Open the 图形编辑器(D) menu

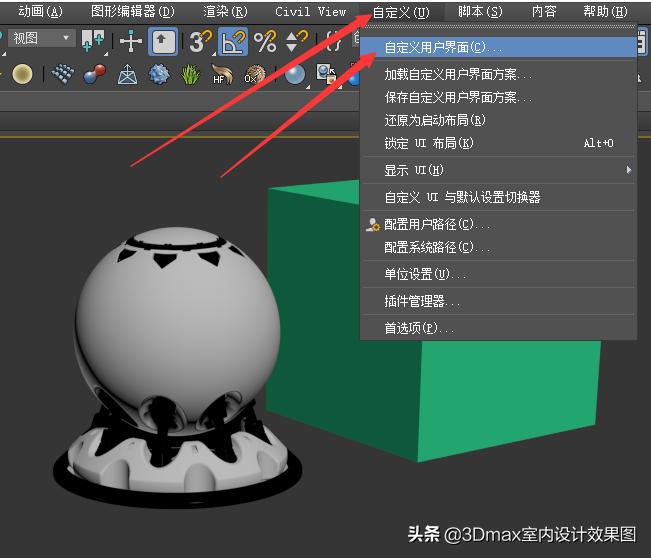tap(132, 12)
